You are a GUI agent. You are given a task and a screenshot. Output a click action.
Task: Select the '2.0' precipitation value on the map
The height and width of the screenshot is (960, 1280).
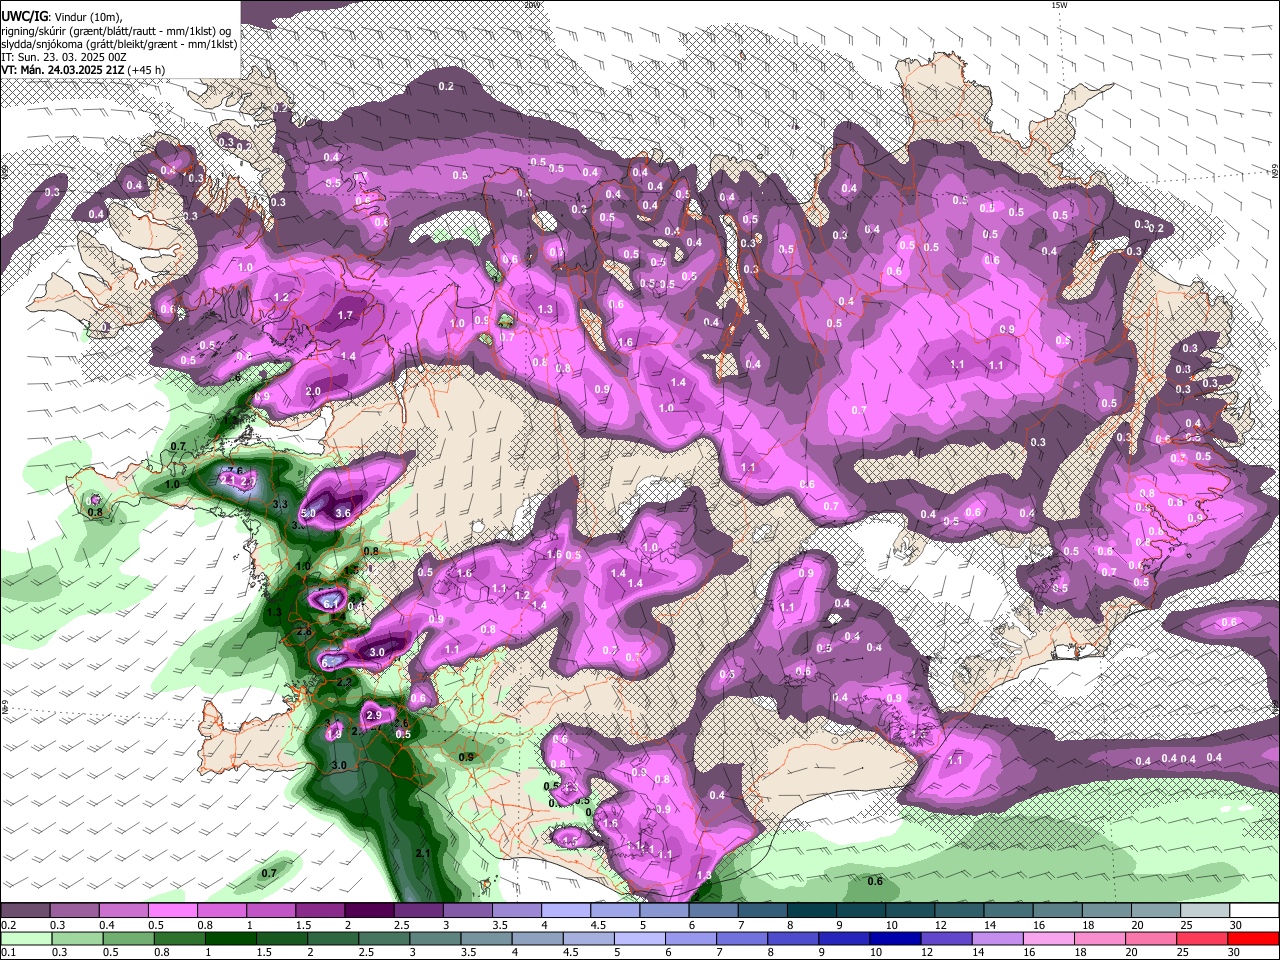click(x=313, y=391)
